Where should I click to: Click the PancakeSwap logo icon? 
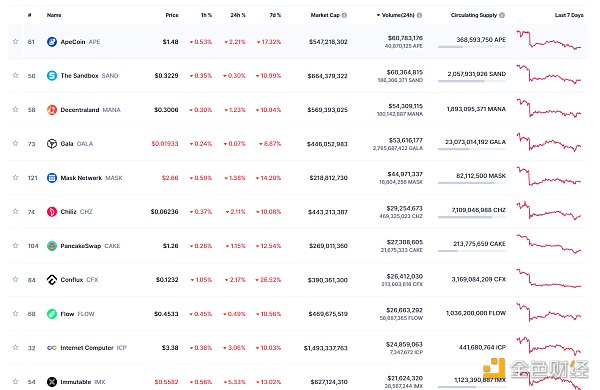(x=52, y=246)
